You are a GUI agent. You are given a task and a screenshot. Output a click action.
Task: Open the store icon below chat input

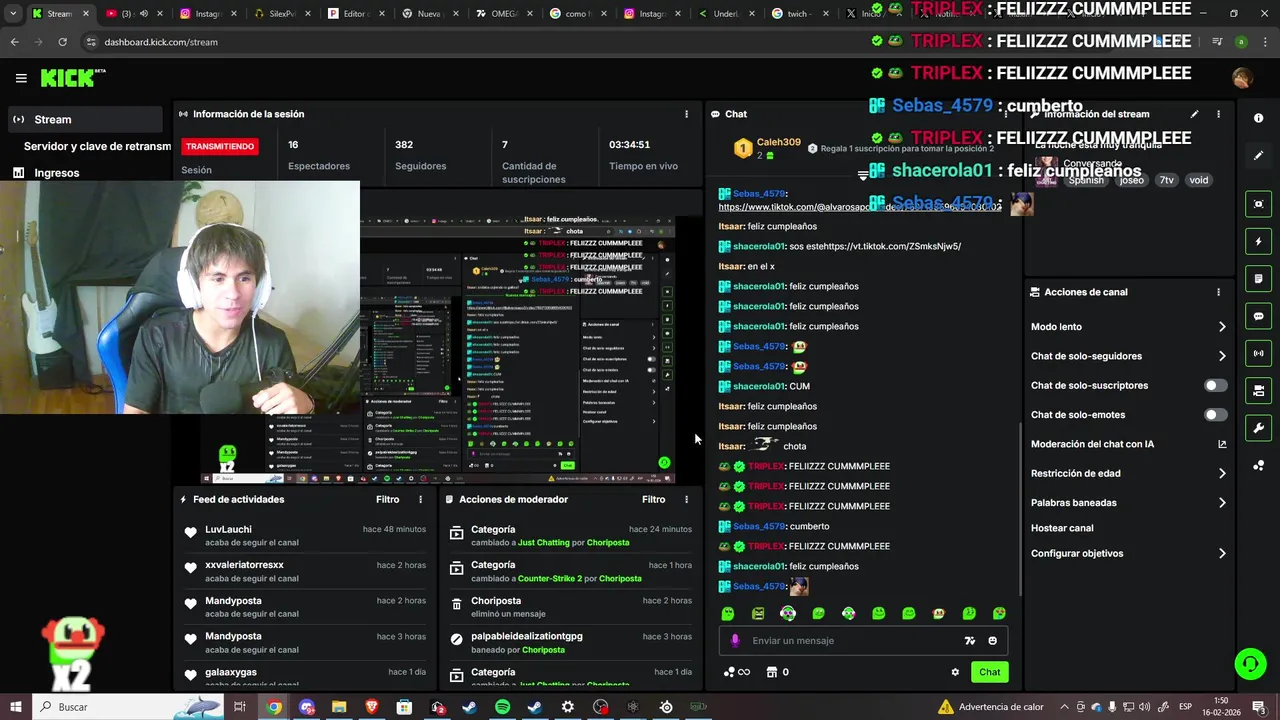tap(771, 672)
